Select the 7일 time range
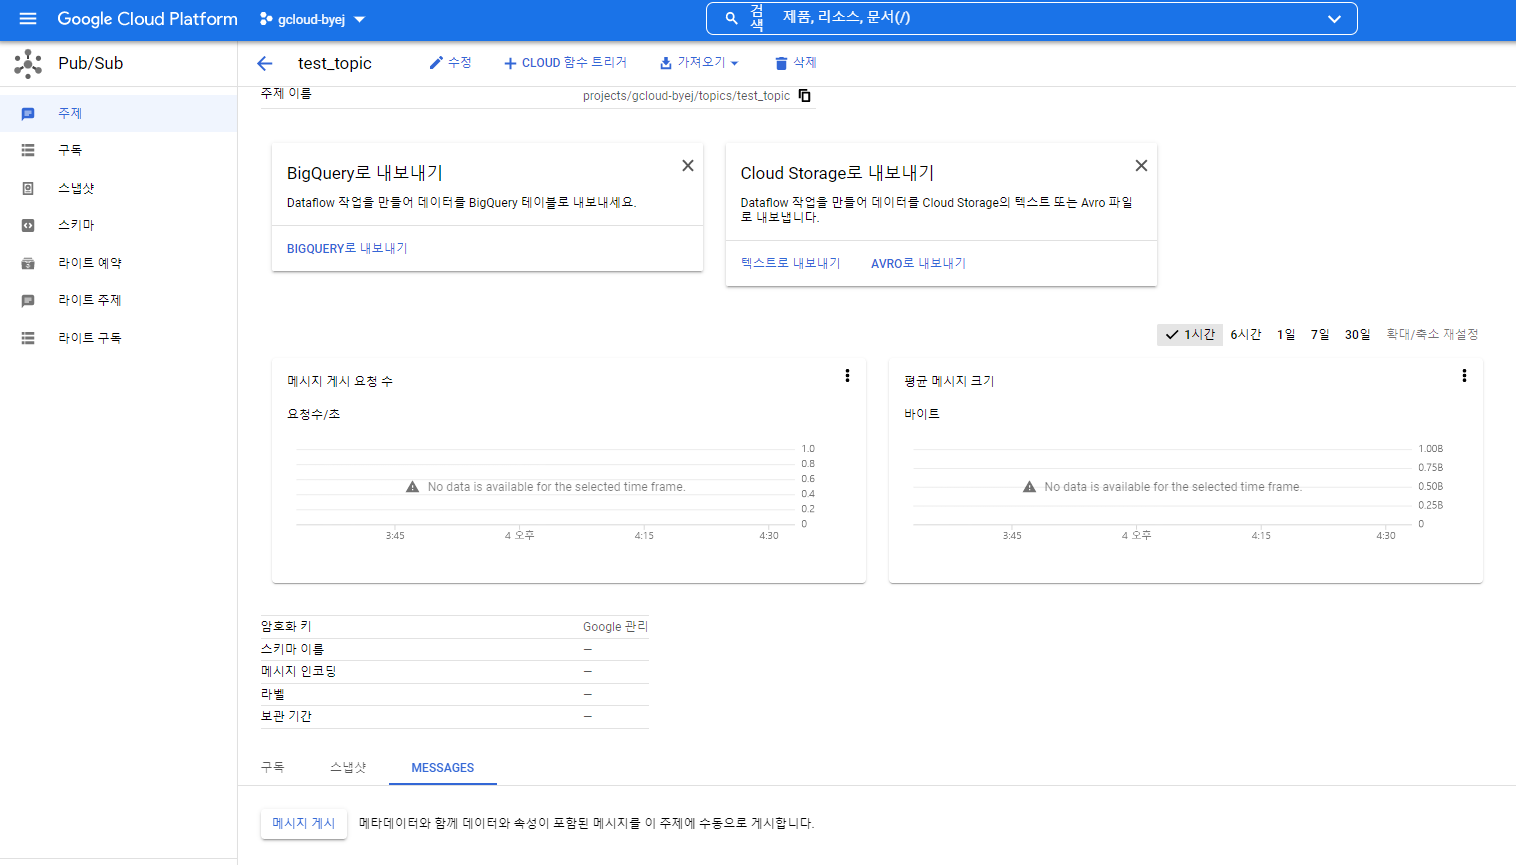Viewport: 1516px width, 865px height. pyautogui.click(x=1320, y=335)
